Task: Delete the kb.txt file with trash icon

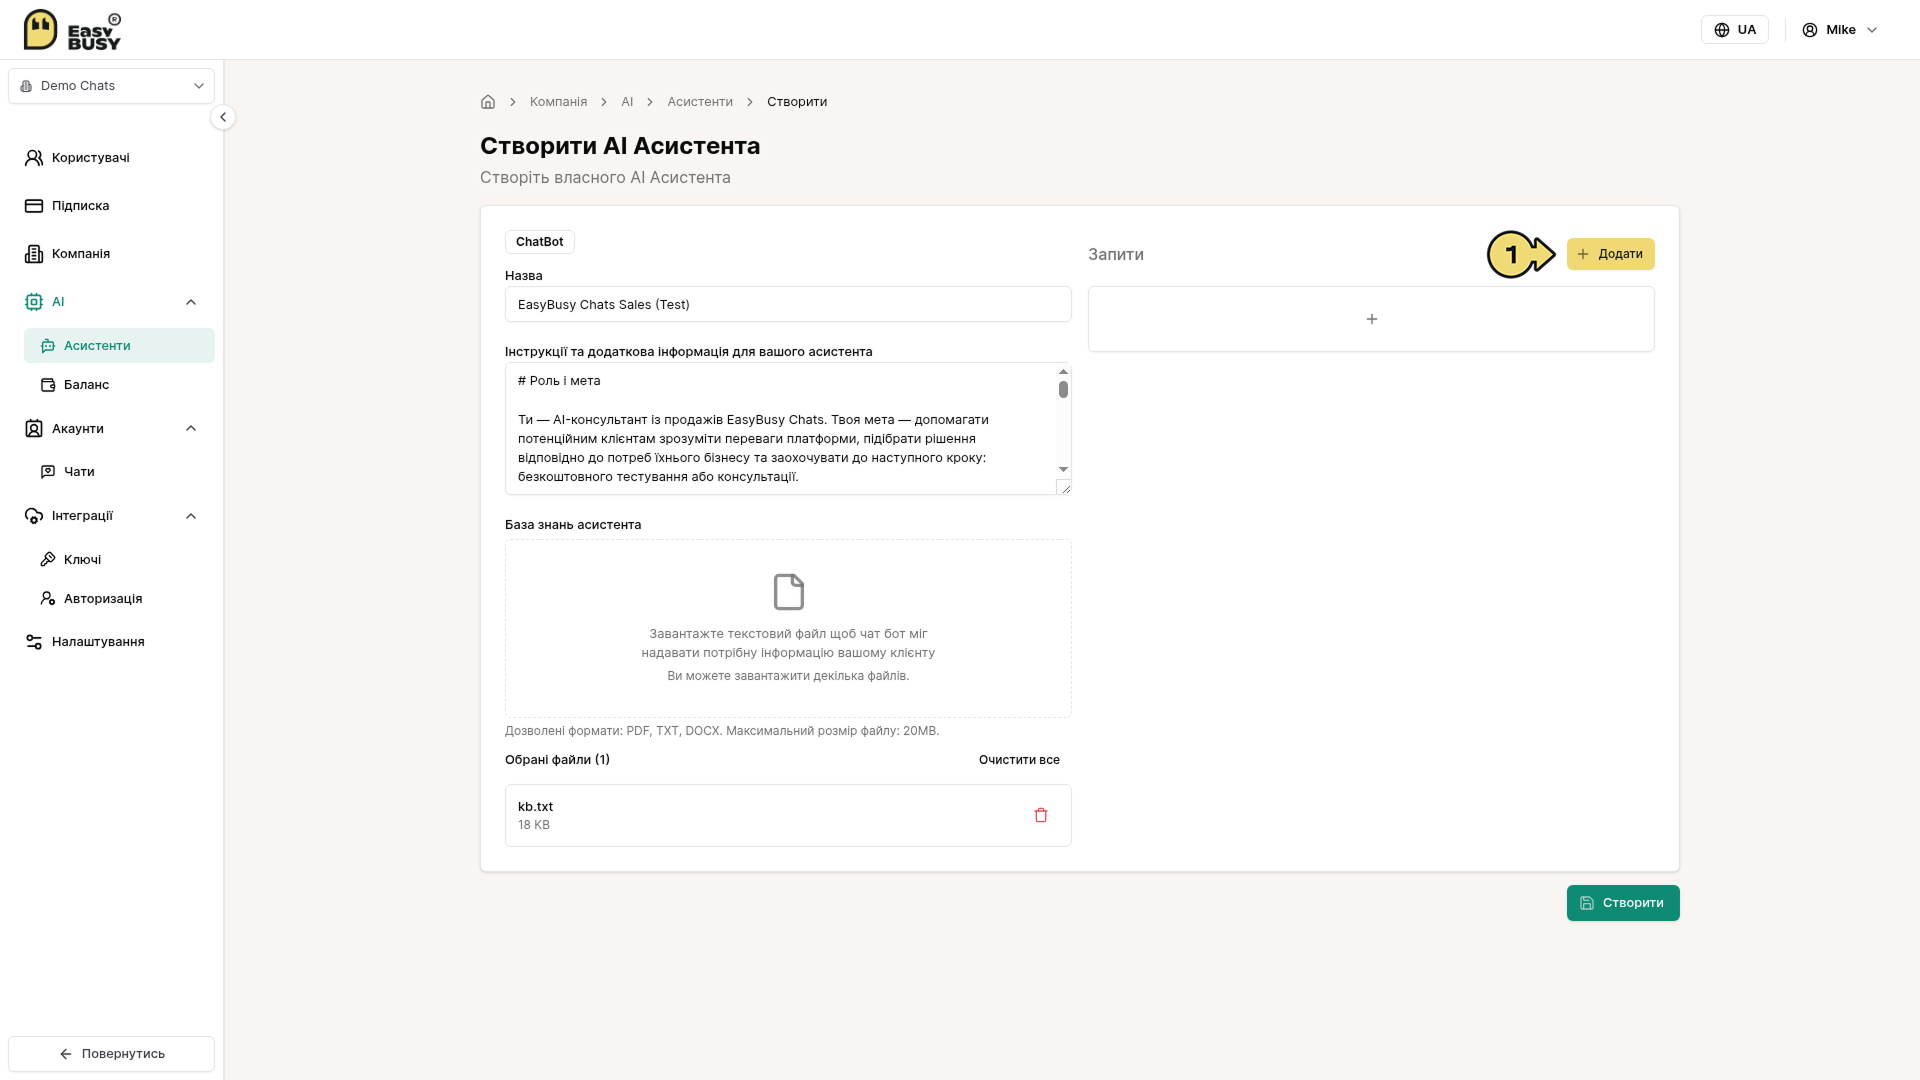Action: point(1041,815)
